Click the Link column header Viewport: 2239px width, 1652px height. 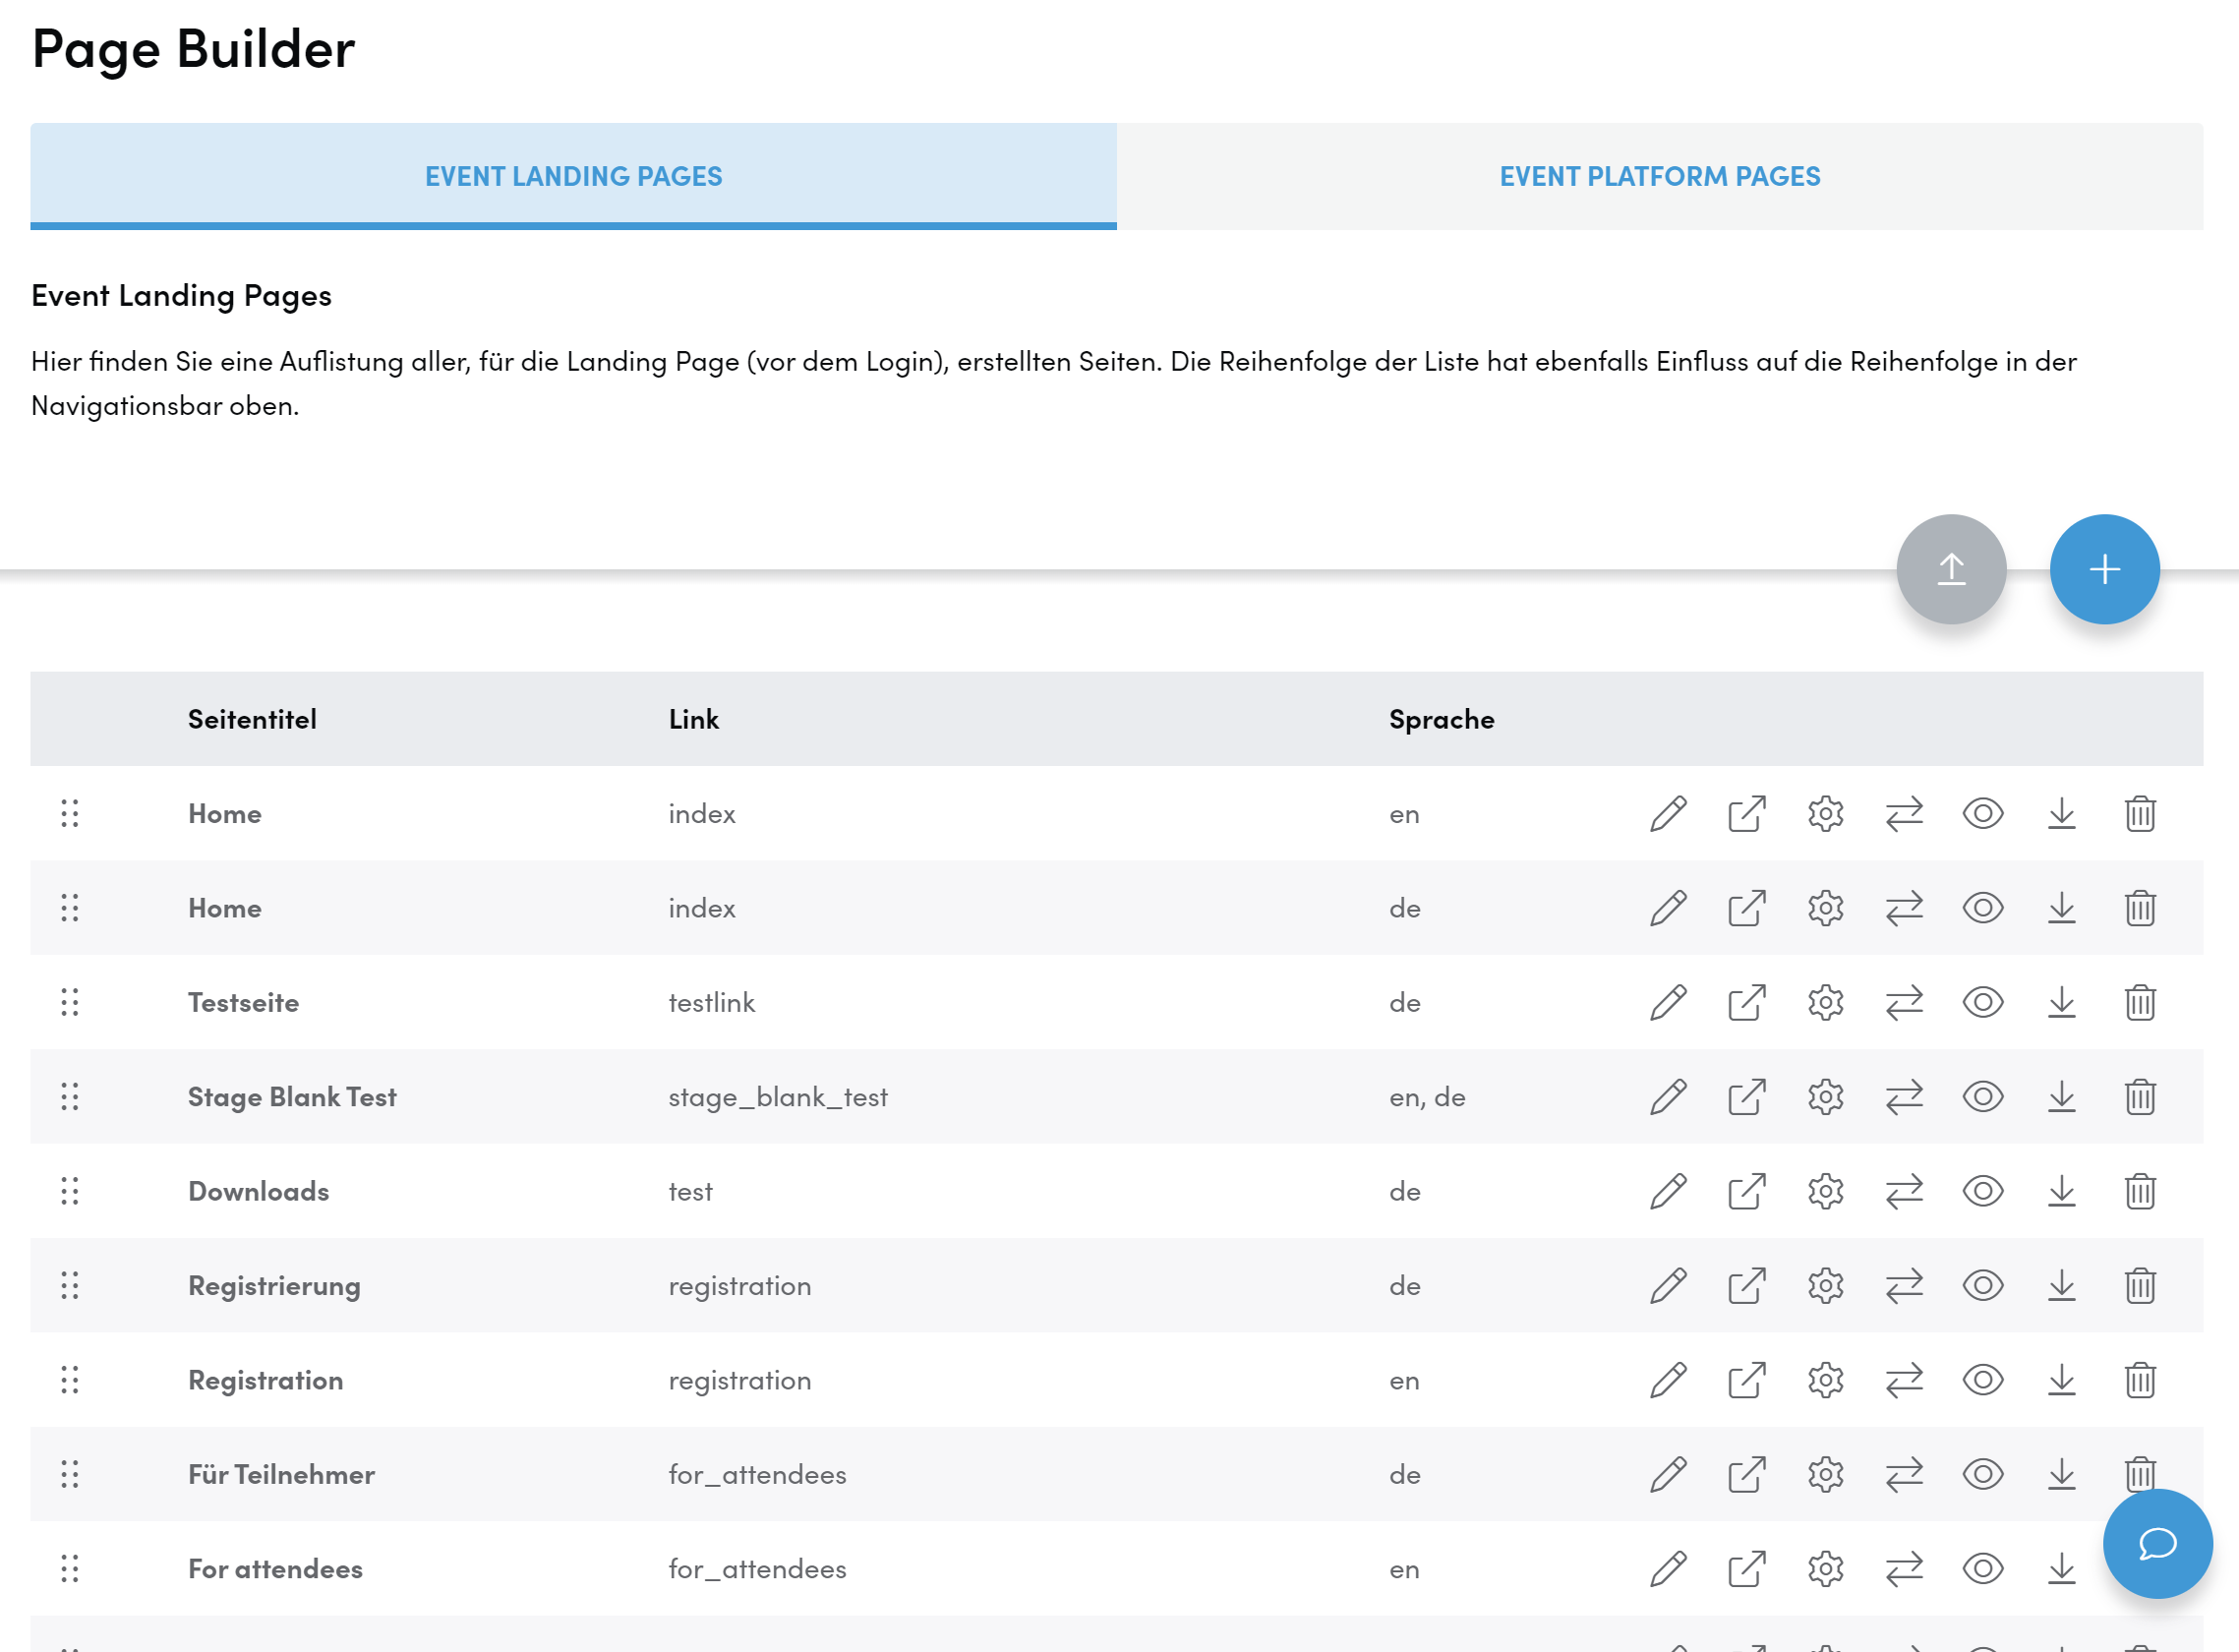[x=694, y=719]
